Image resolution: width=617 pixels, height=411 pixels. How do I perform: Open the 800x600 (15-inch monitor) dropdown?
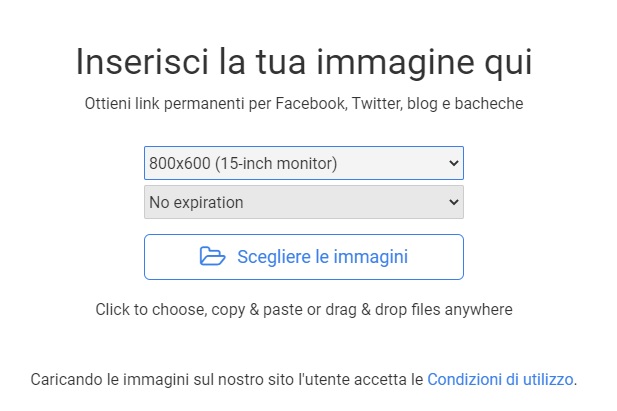pos(304,163)
